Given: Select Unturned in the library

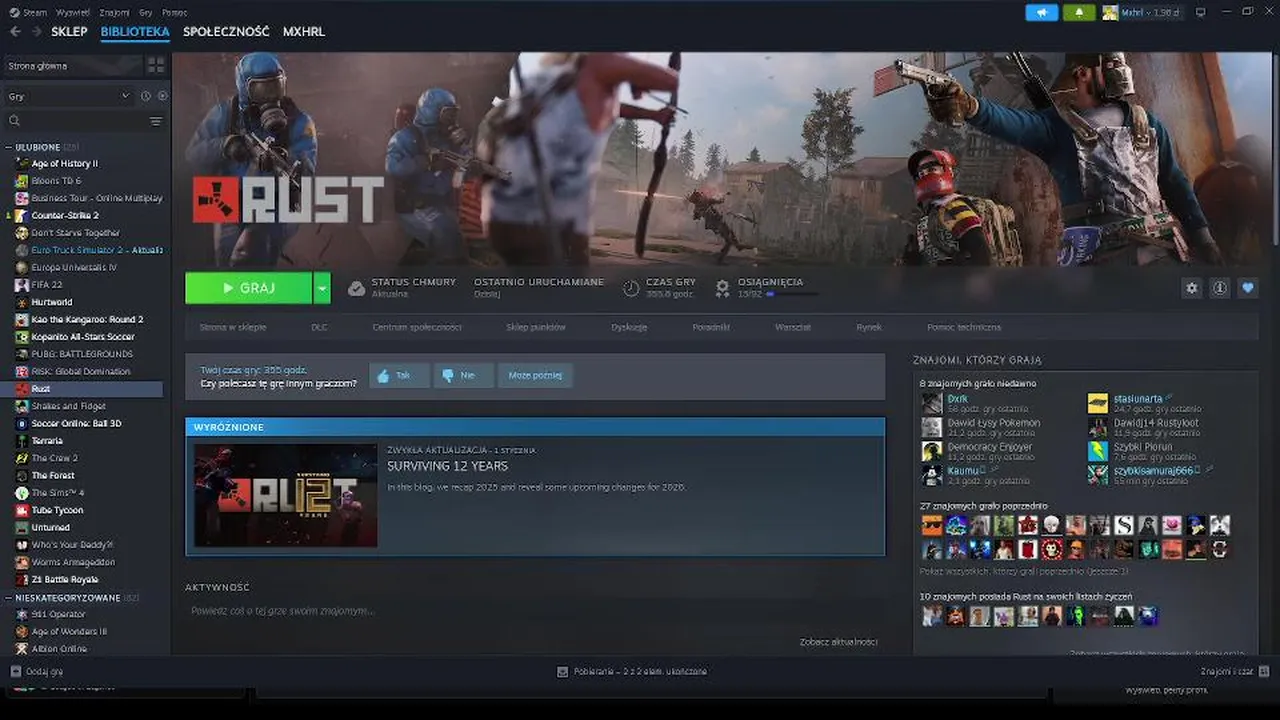Looking at the screenshot, I should tap(50, 527).
